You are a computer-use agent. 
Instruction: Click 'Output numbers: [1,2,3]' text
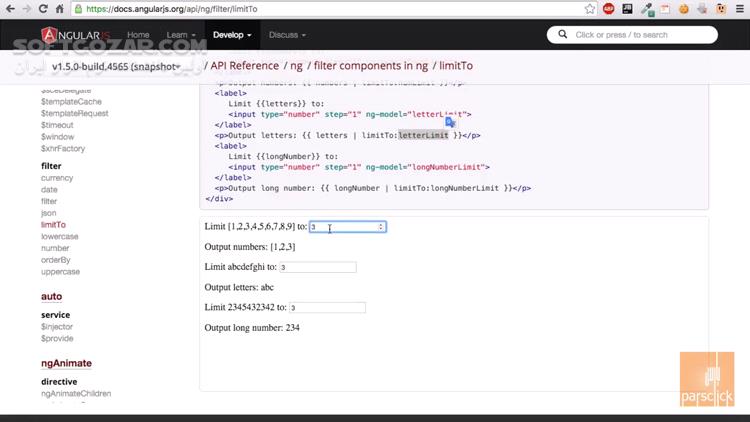click(x=250, y=247)
